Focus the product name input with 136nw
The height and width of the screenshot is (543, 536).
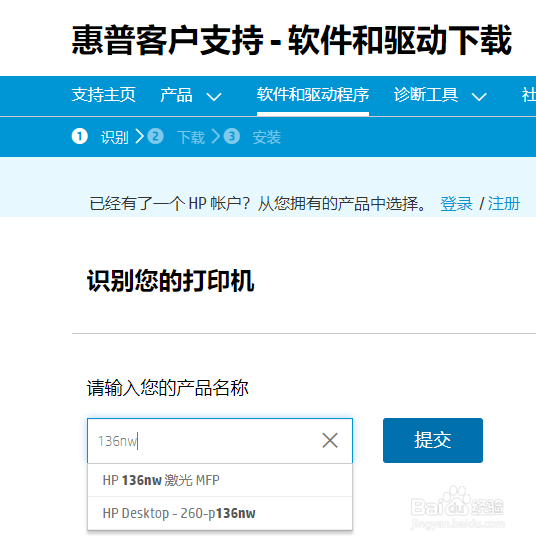tap(220, 440)
